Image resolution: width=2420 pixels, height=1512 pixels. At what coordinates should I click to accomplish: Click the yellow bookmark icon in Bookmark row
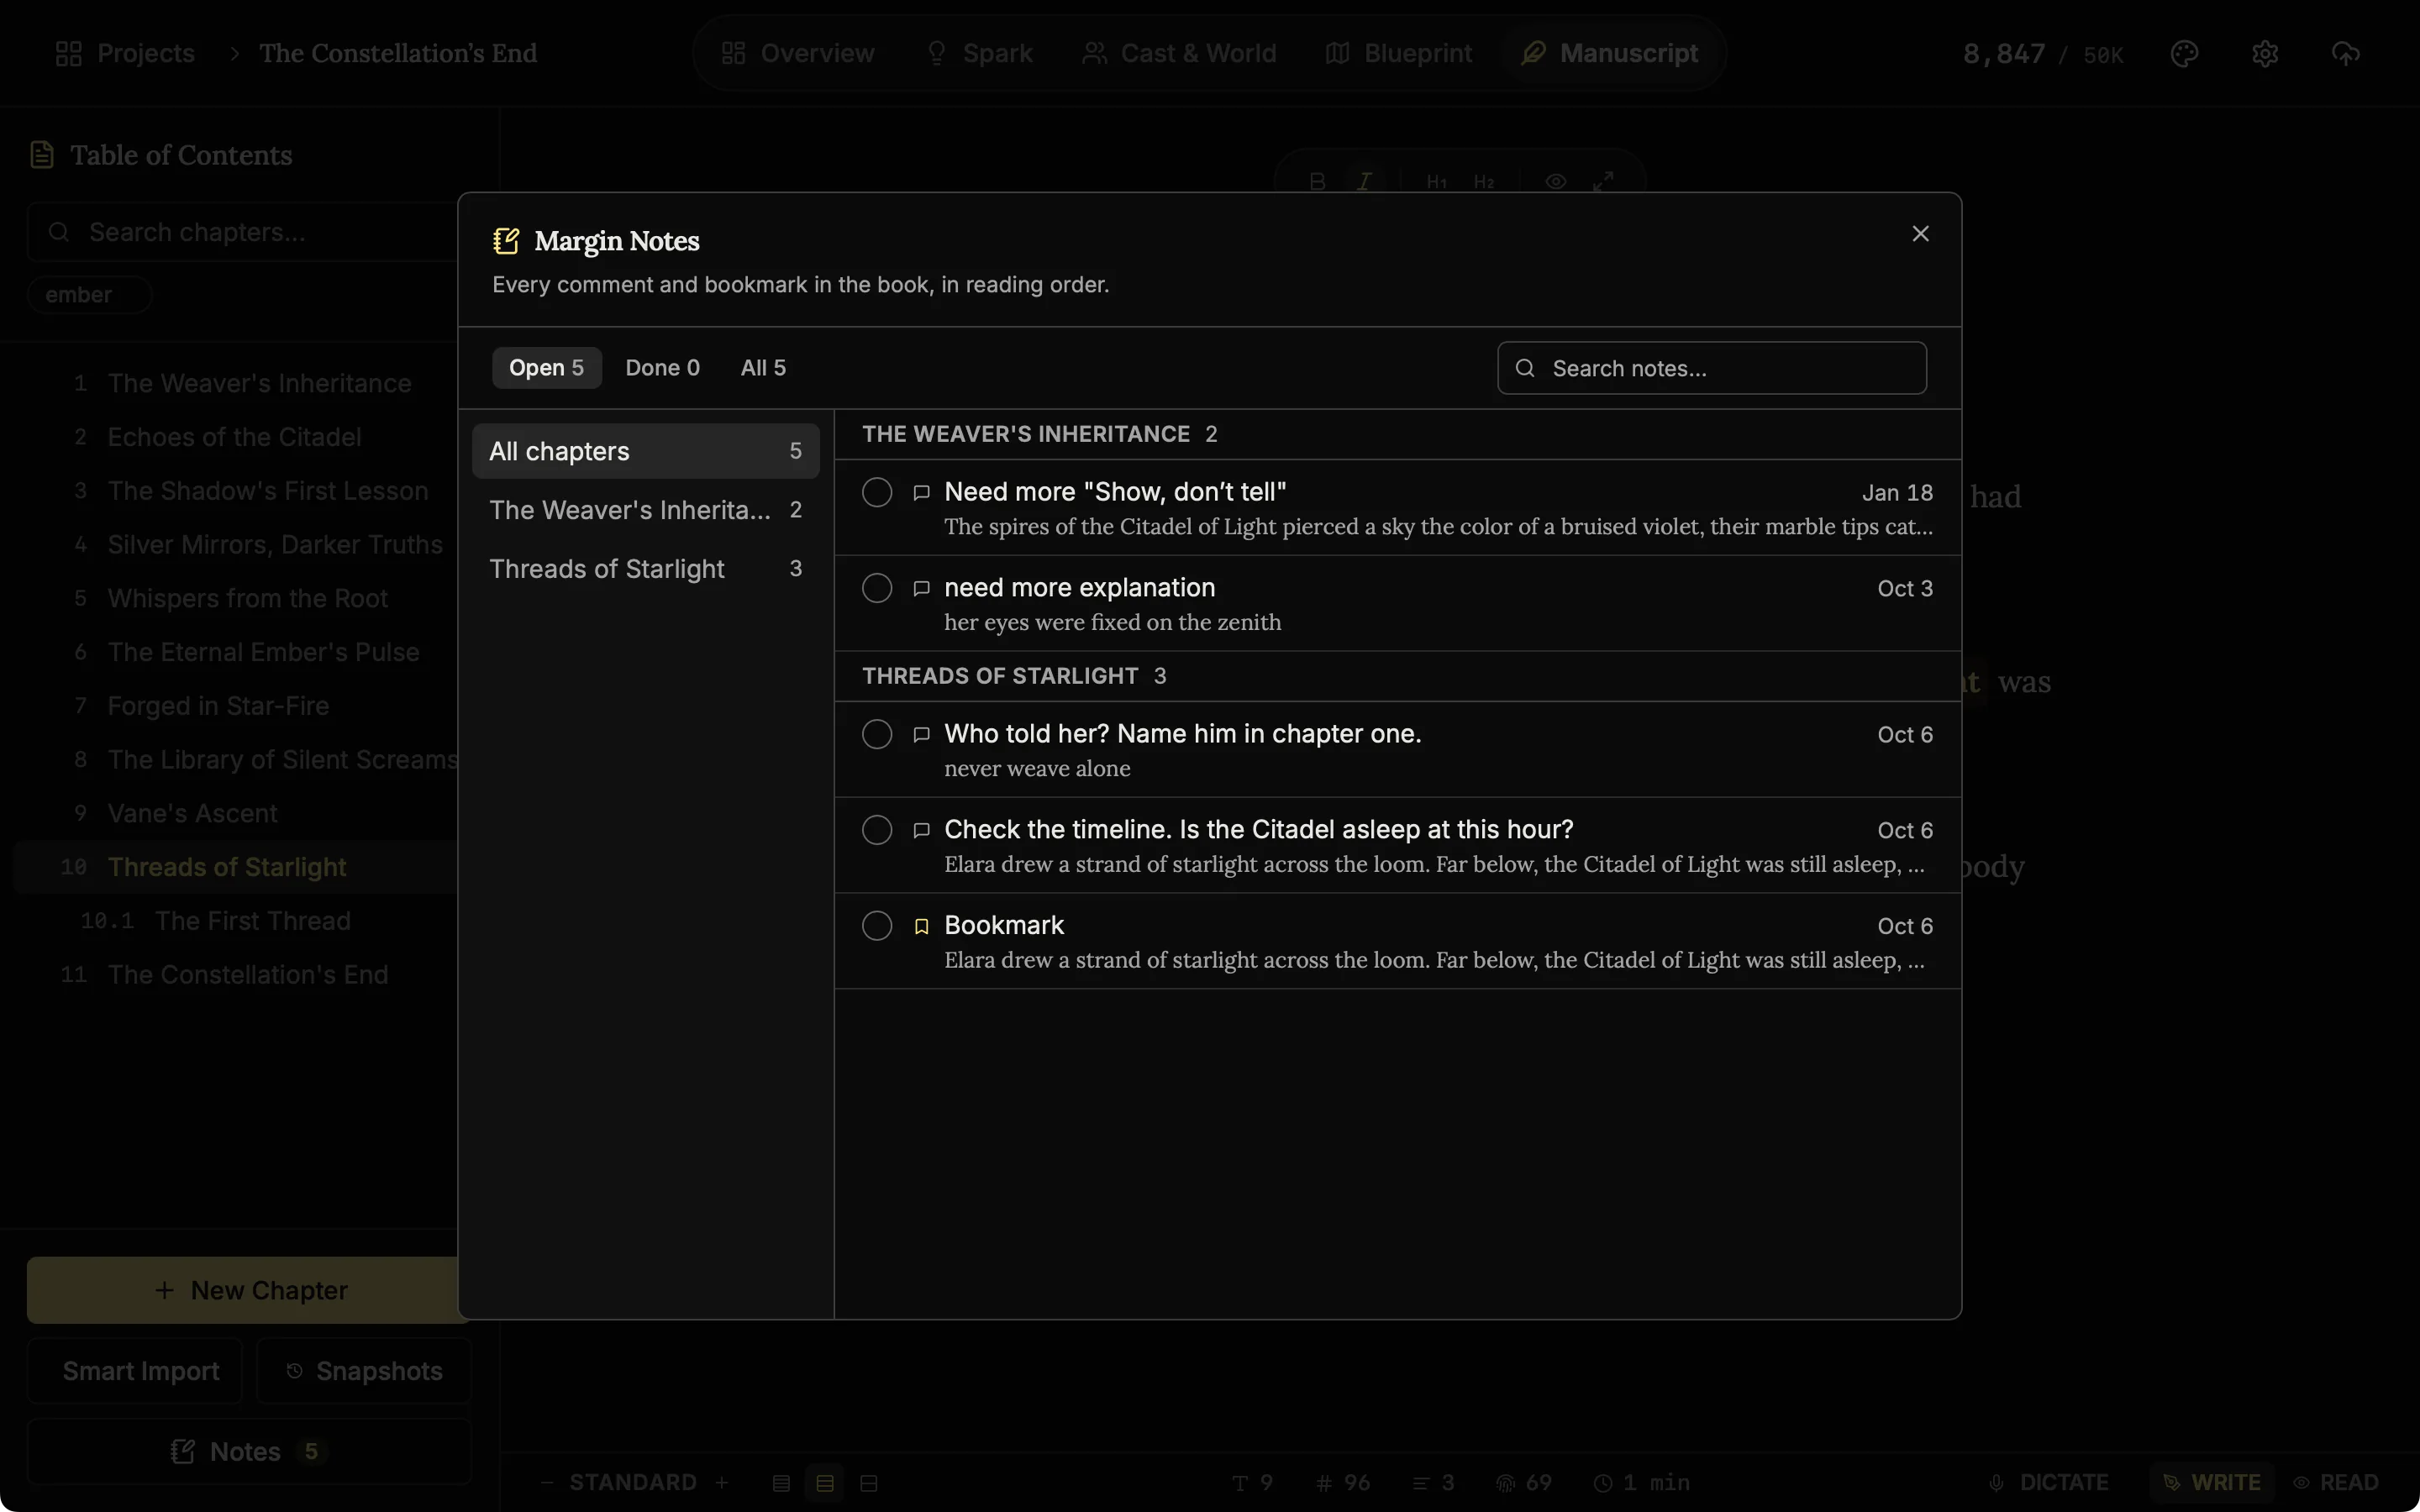pos(921,926)
